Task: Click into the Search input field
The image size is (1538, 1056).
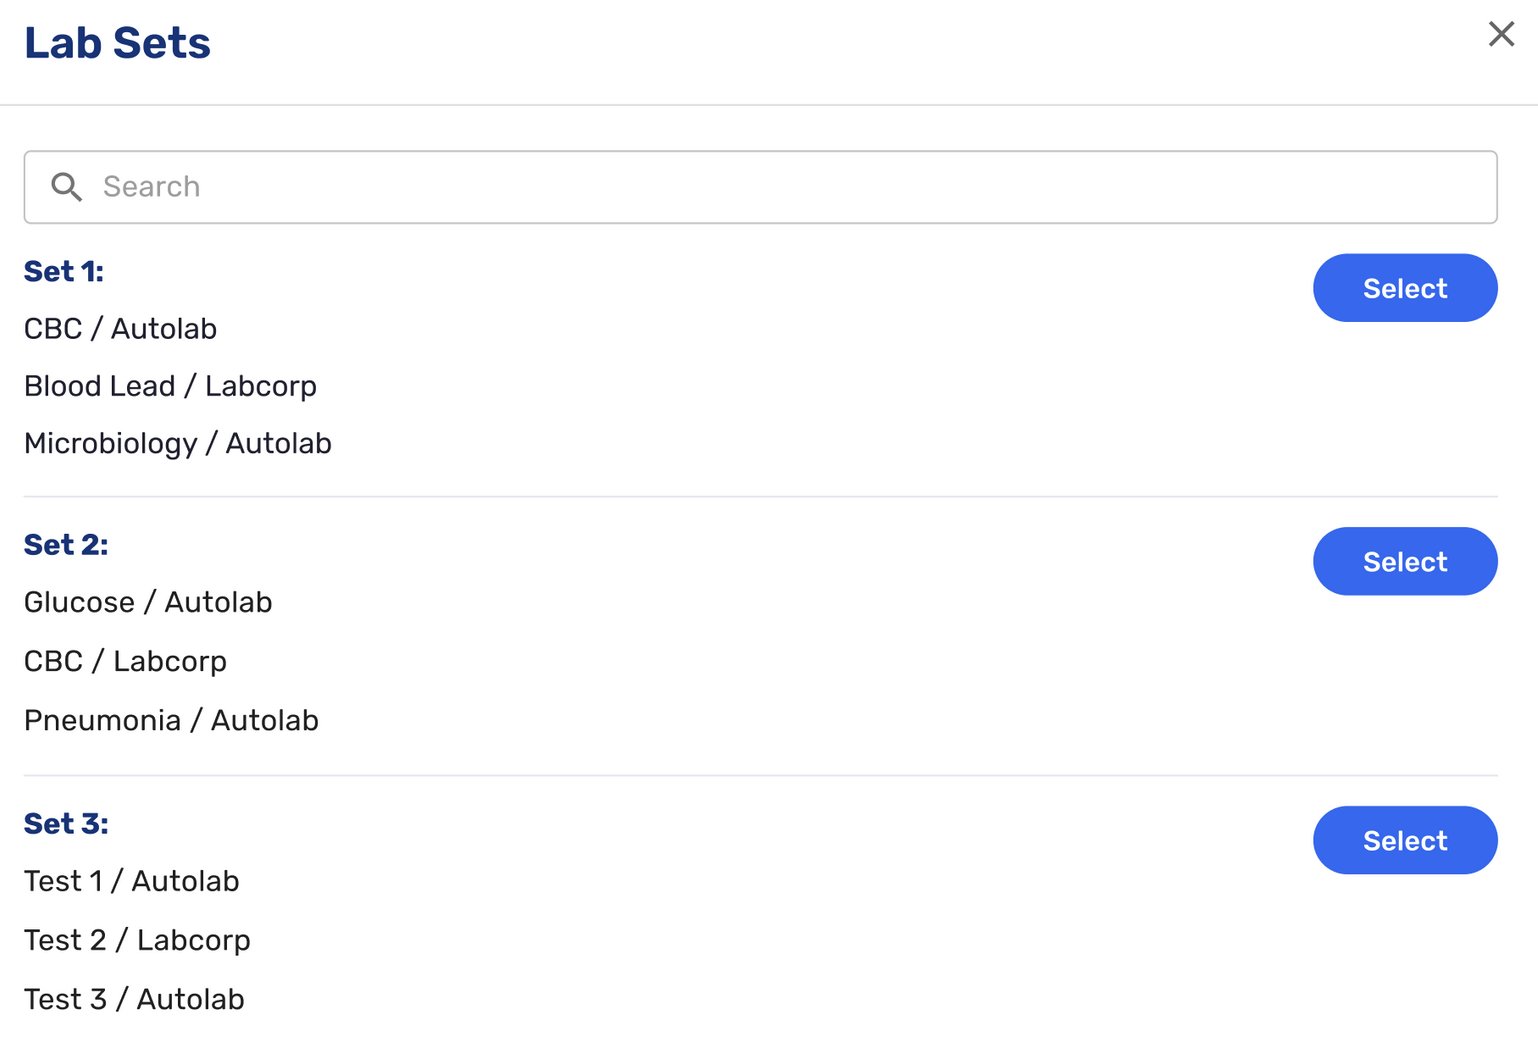Action: click(x=760, y=187)
